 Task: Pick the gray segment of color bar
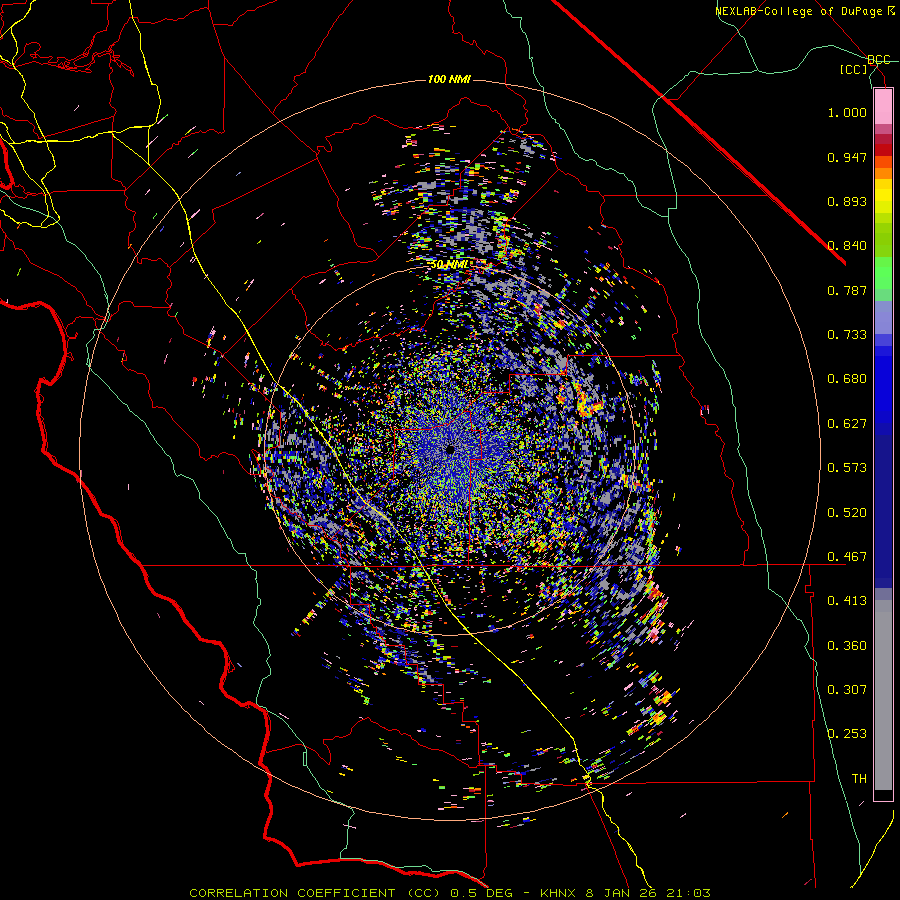coord(883,695)
